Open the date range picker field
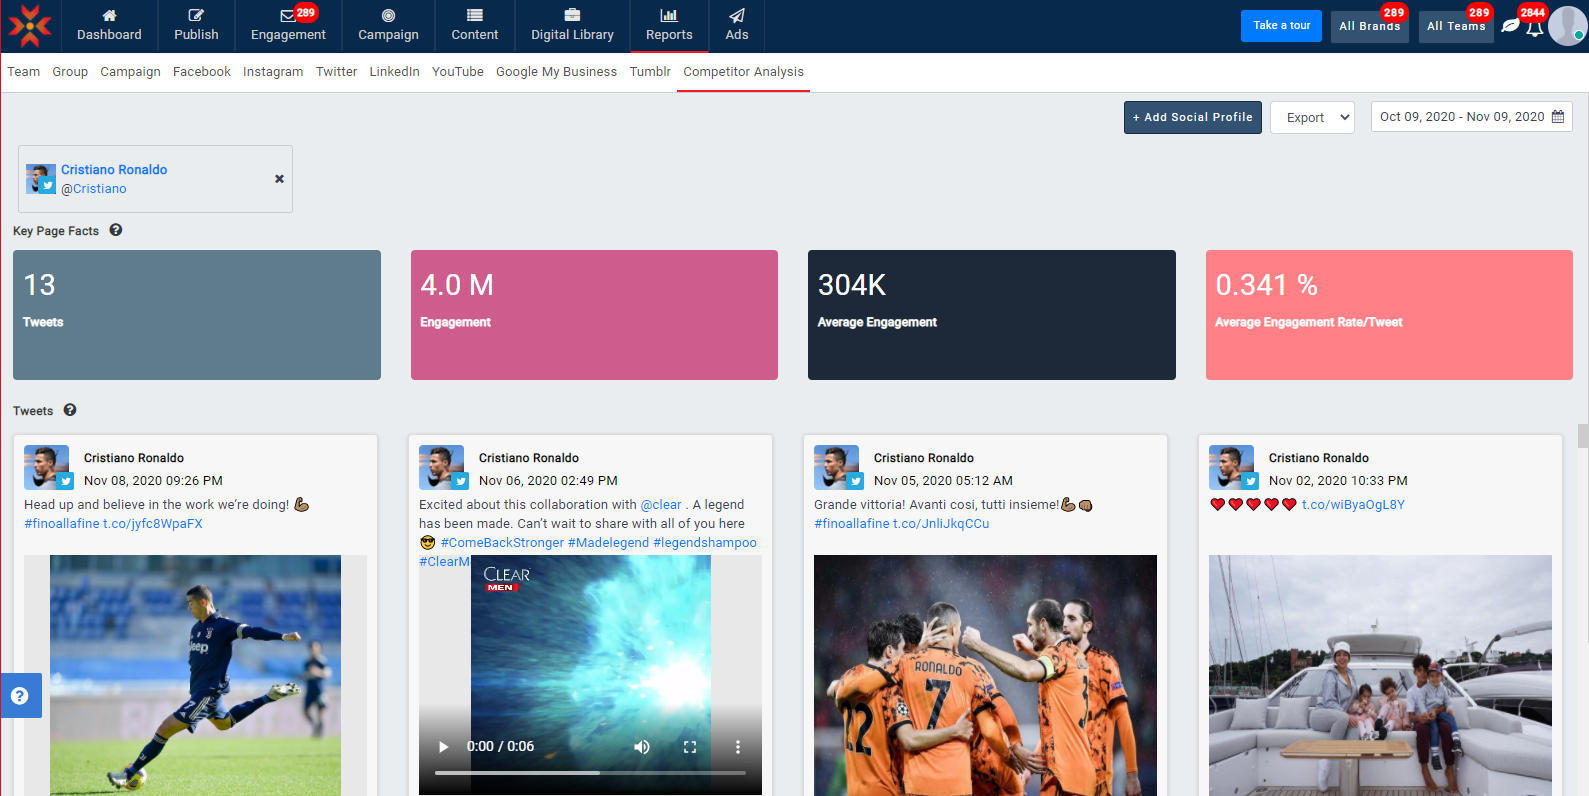 (1471, 117)
